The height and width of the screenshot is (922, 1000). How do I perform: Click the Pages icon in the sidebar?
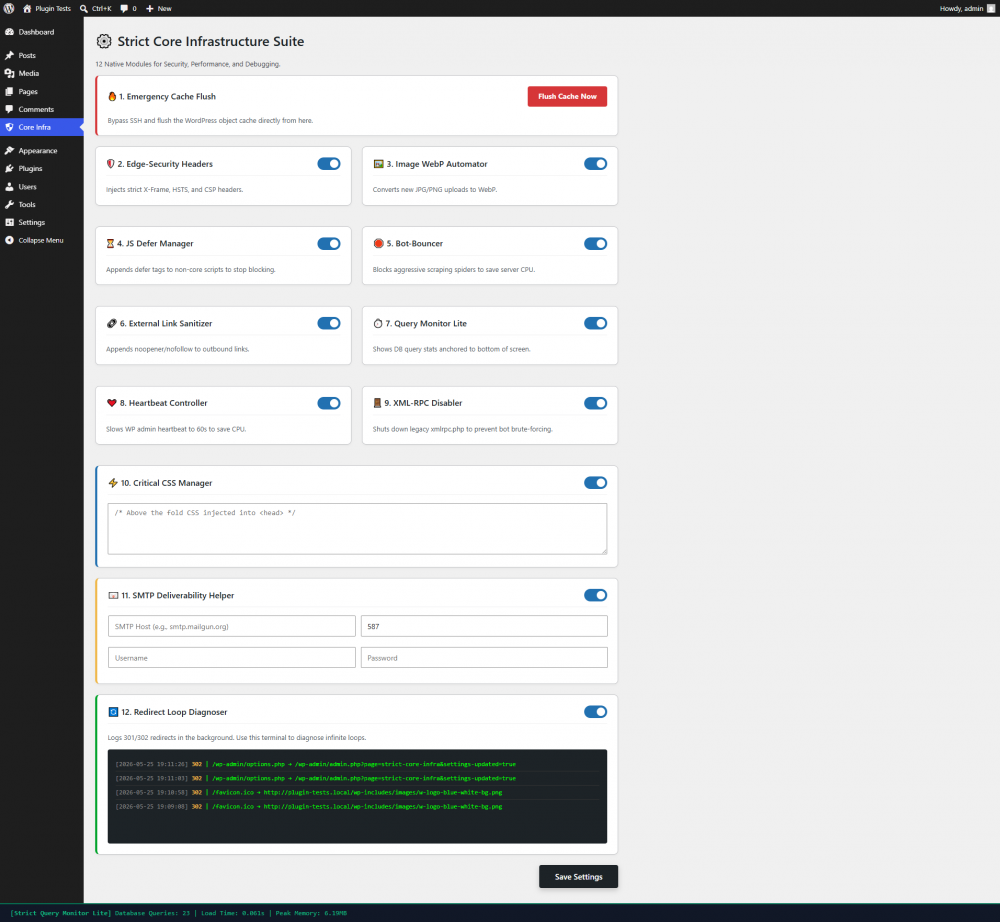[x=10, y=91]
